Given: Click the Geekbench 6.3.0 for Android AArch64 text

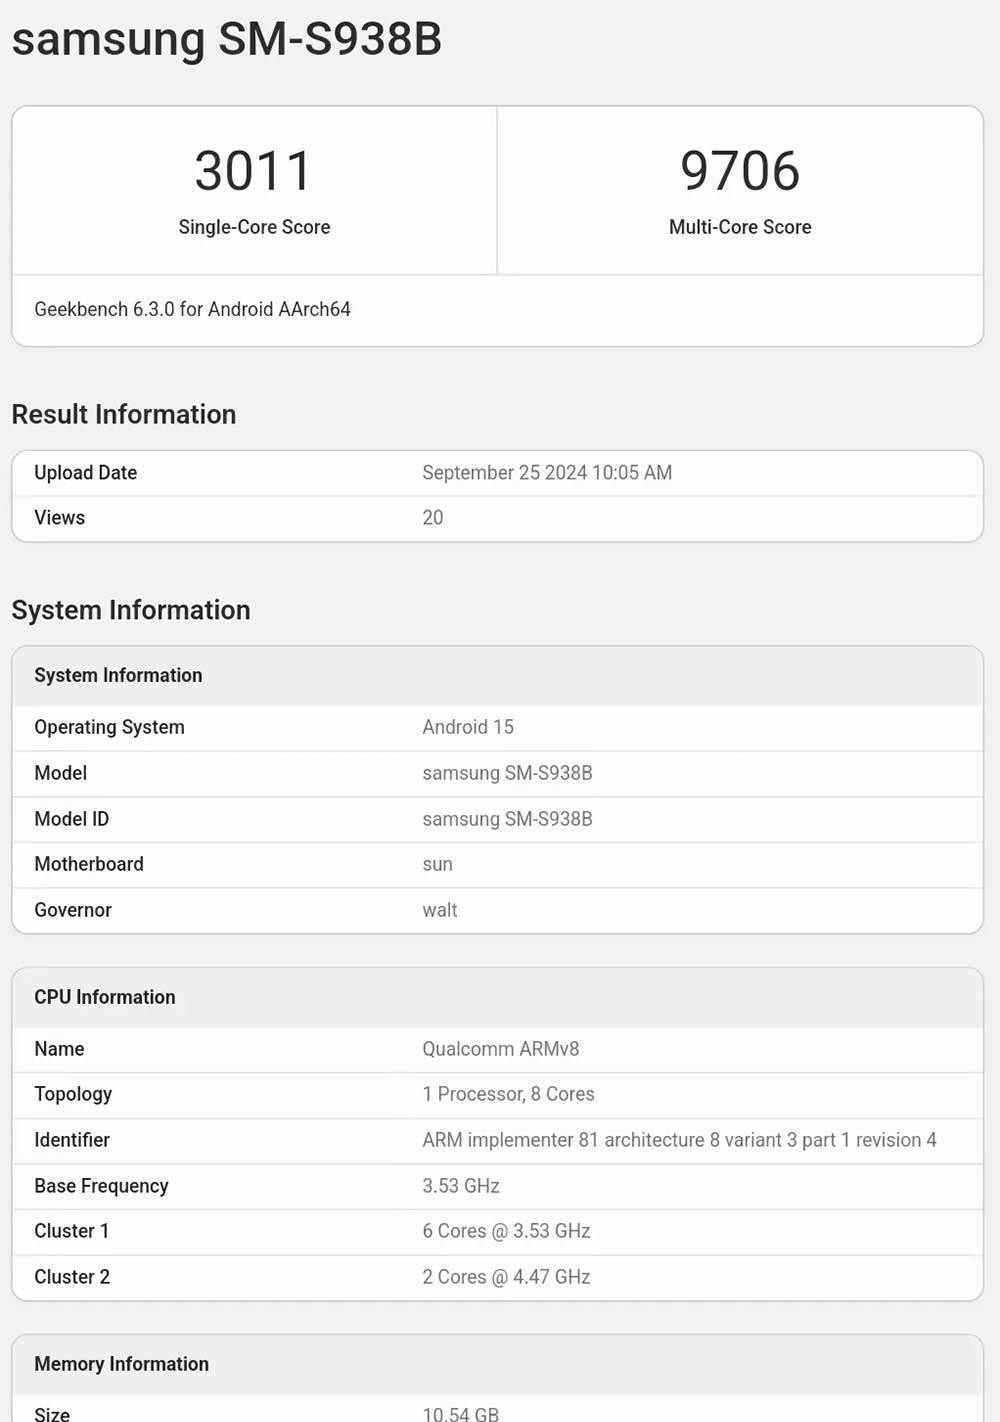Looking at the screenshot, I should 192,309.
